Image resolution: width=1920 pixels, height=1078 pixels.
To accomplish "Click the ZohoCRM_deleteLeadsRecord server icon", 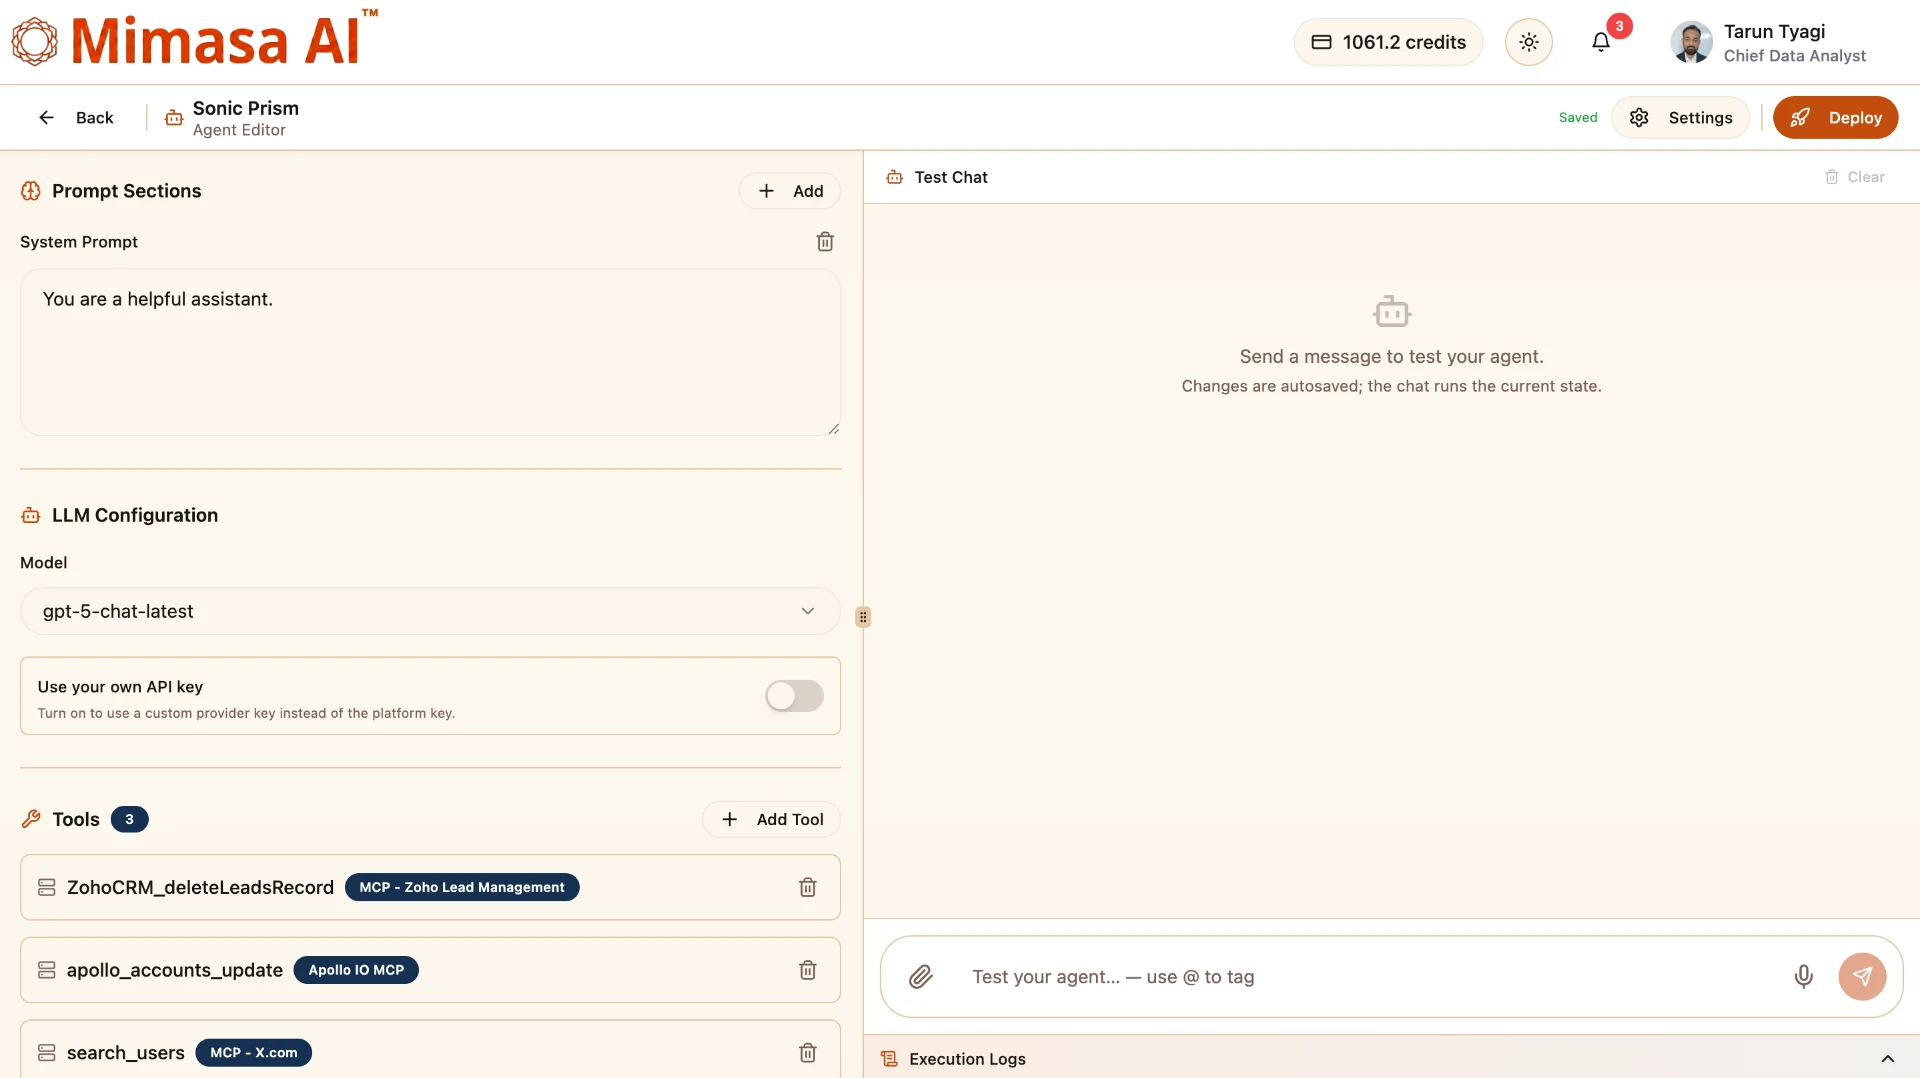I will 46,888.
